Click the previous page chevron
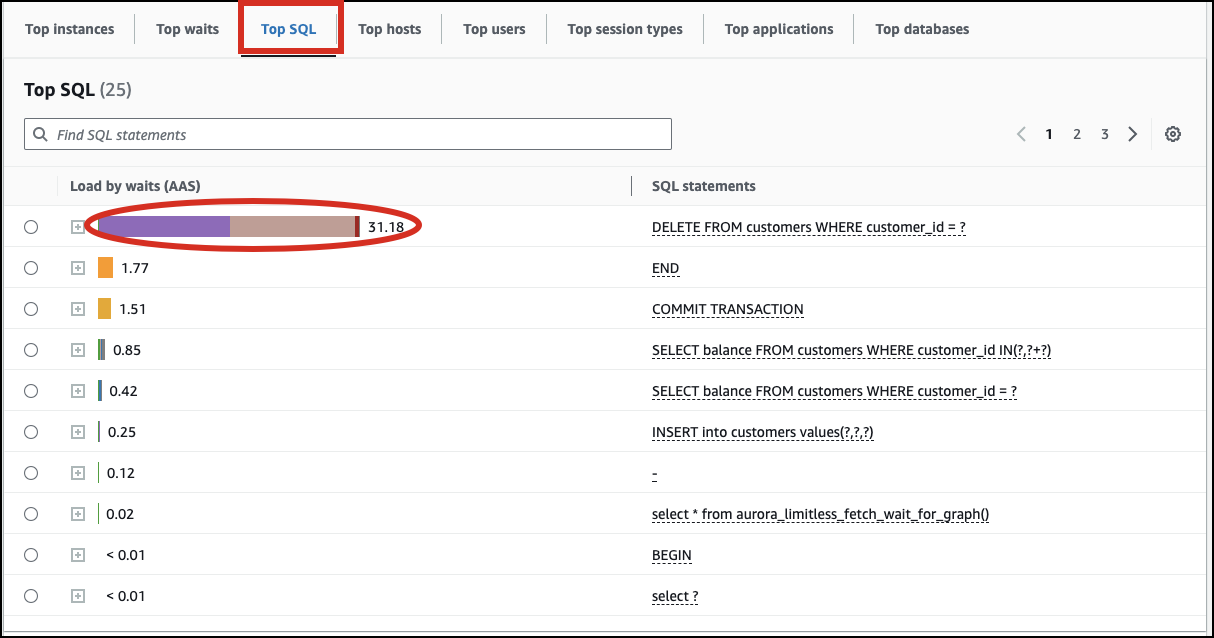This screenshot has width=1214, height=638. tap(1021, 133)
